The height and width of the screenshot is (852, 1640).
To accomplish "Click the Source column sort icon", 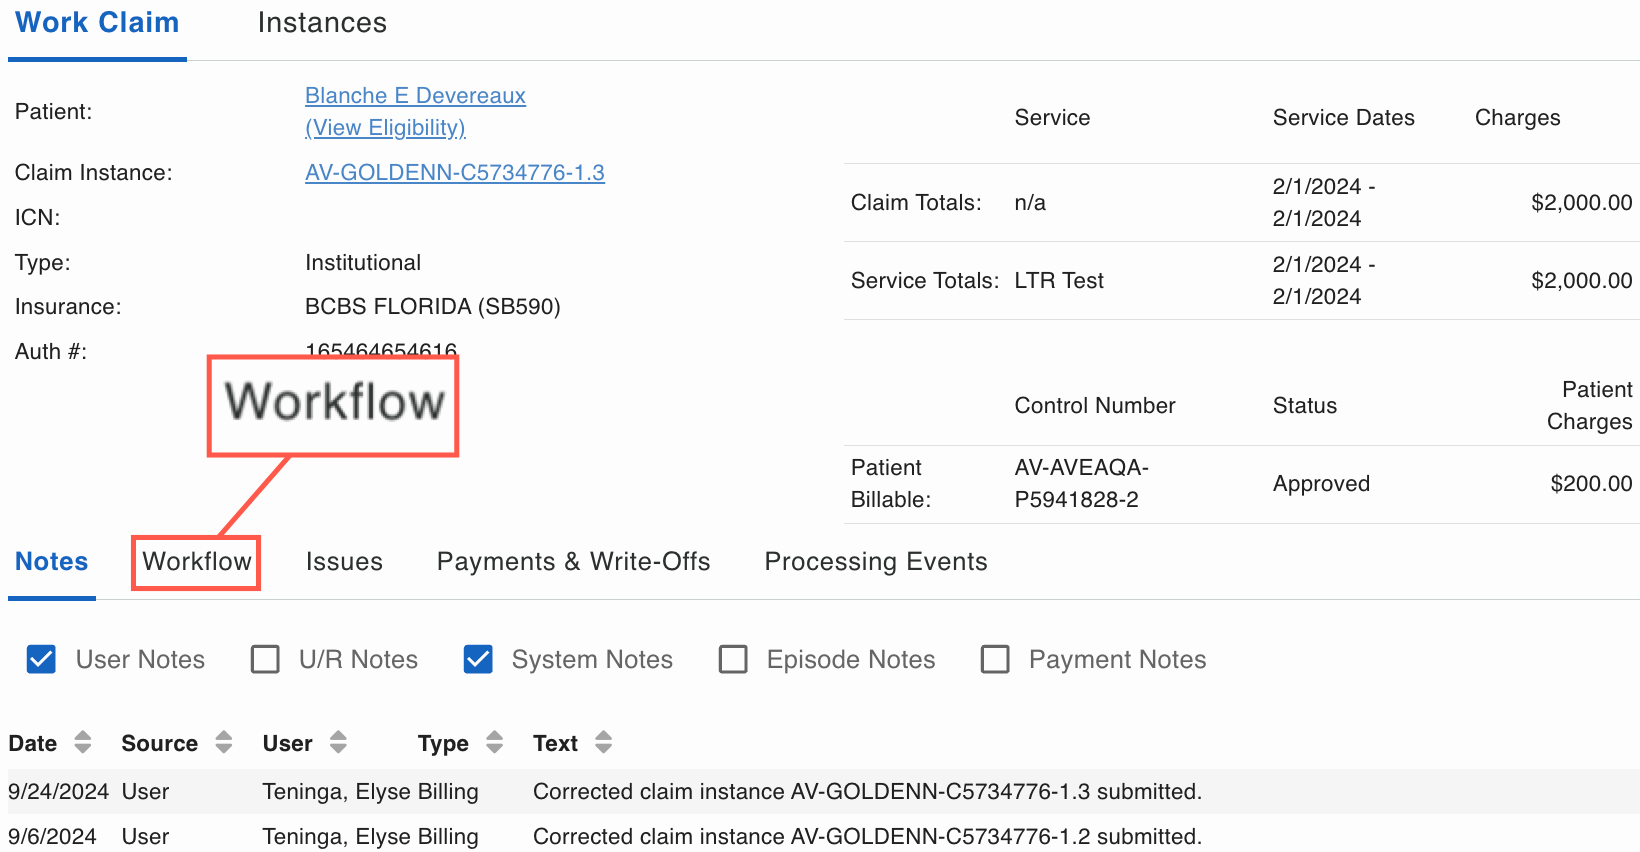I will click(x=224, y=742).
